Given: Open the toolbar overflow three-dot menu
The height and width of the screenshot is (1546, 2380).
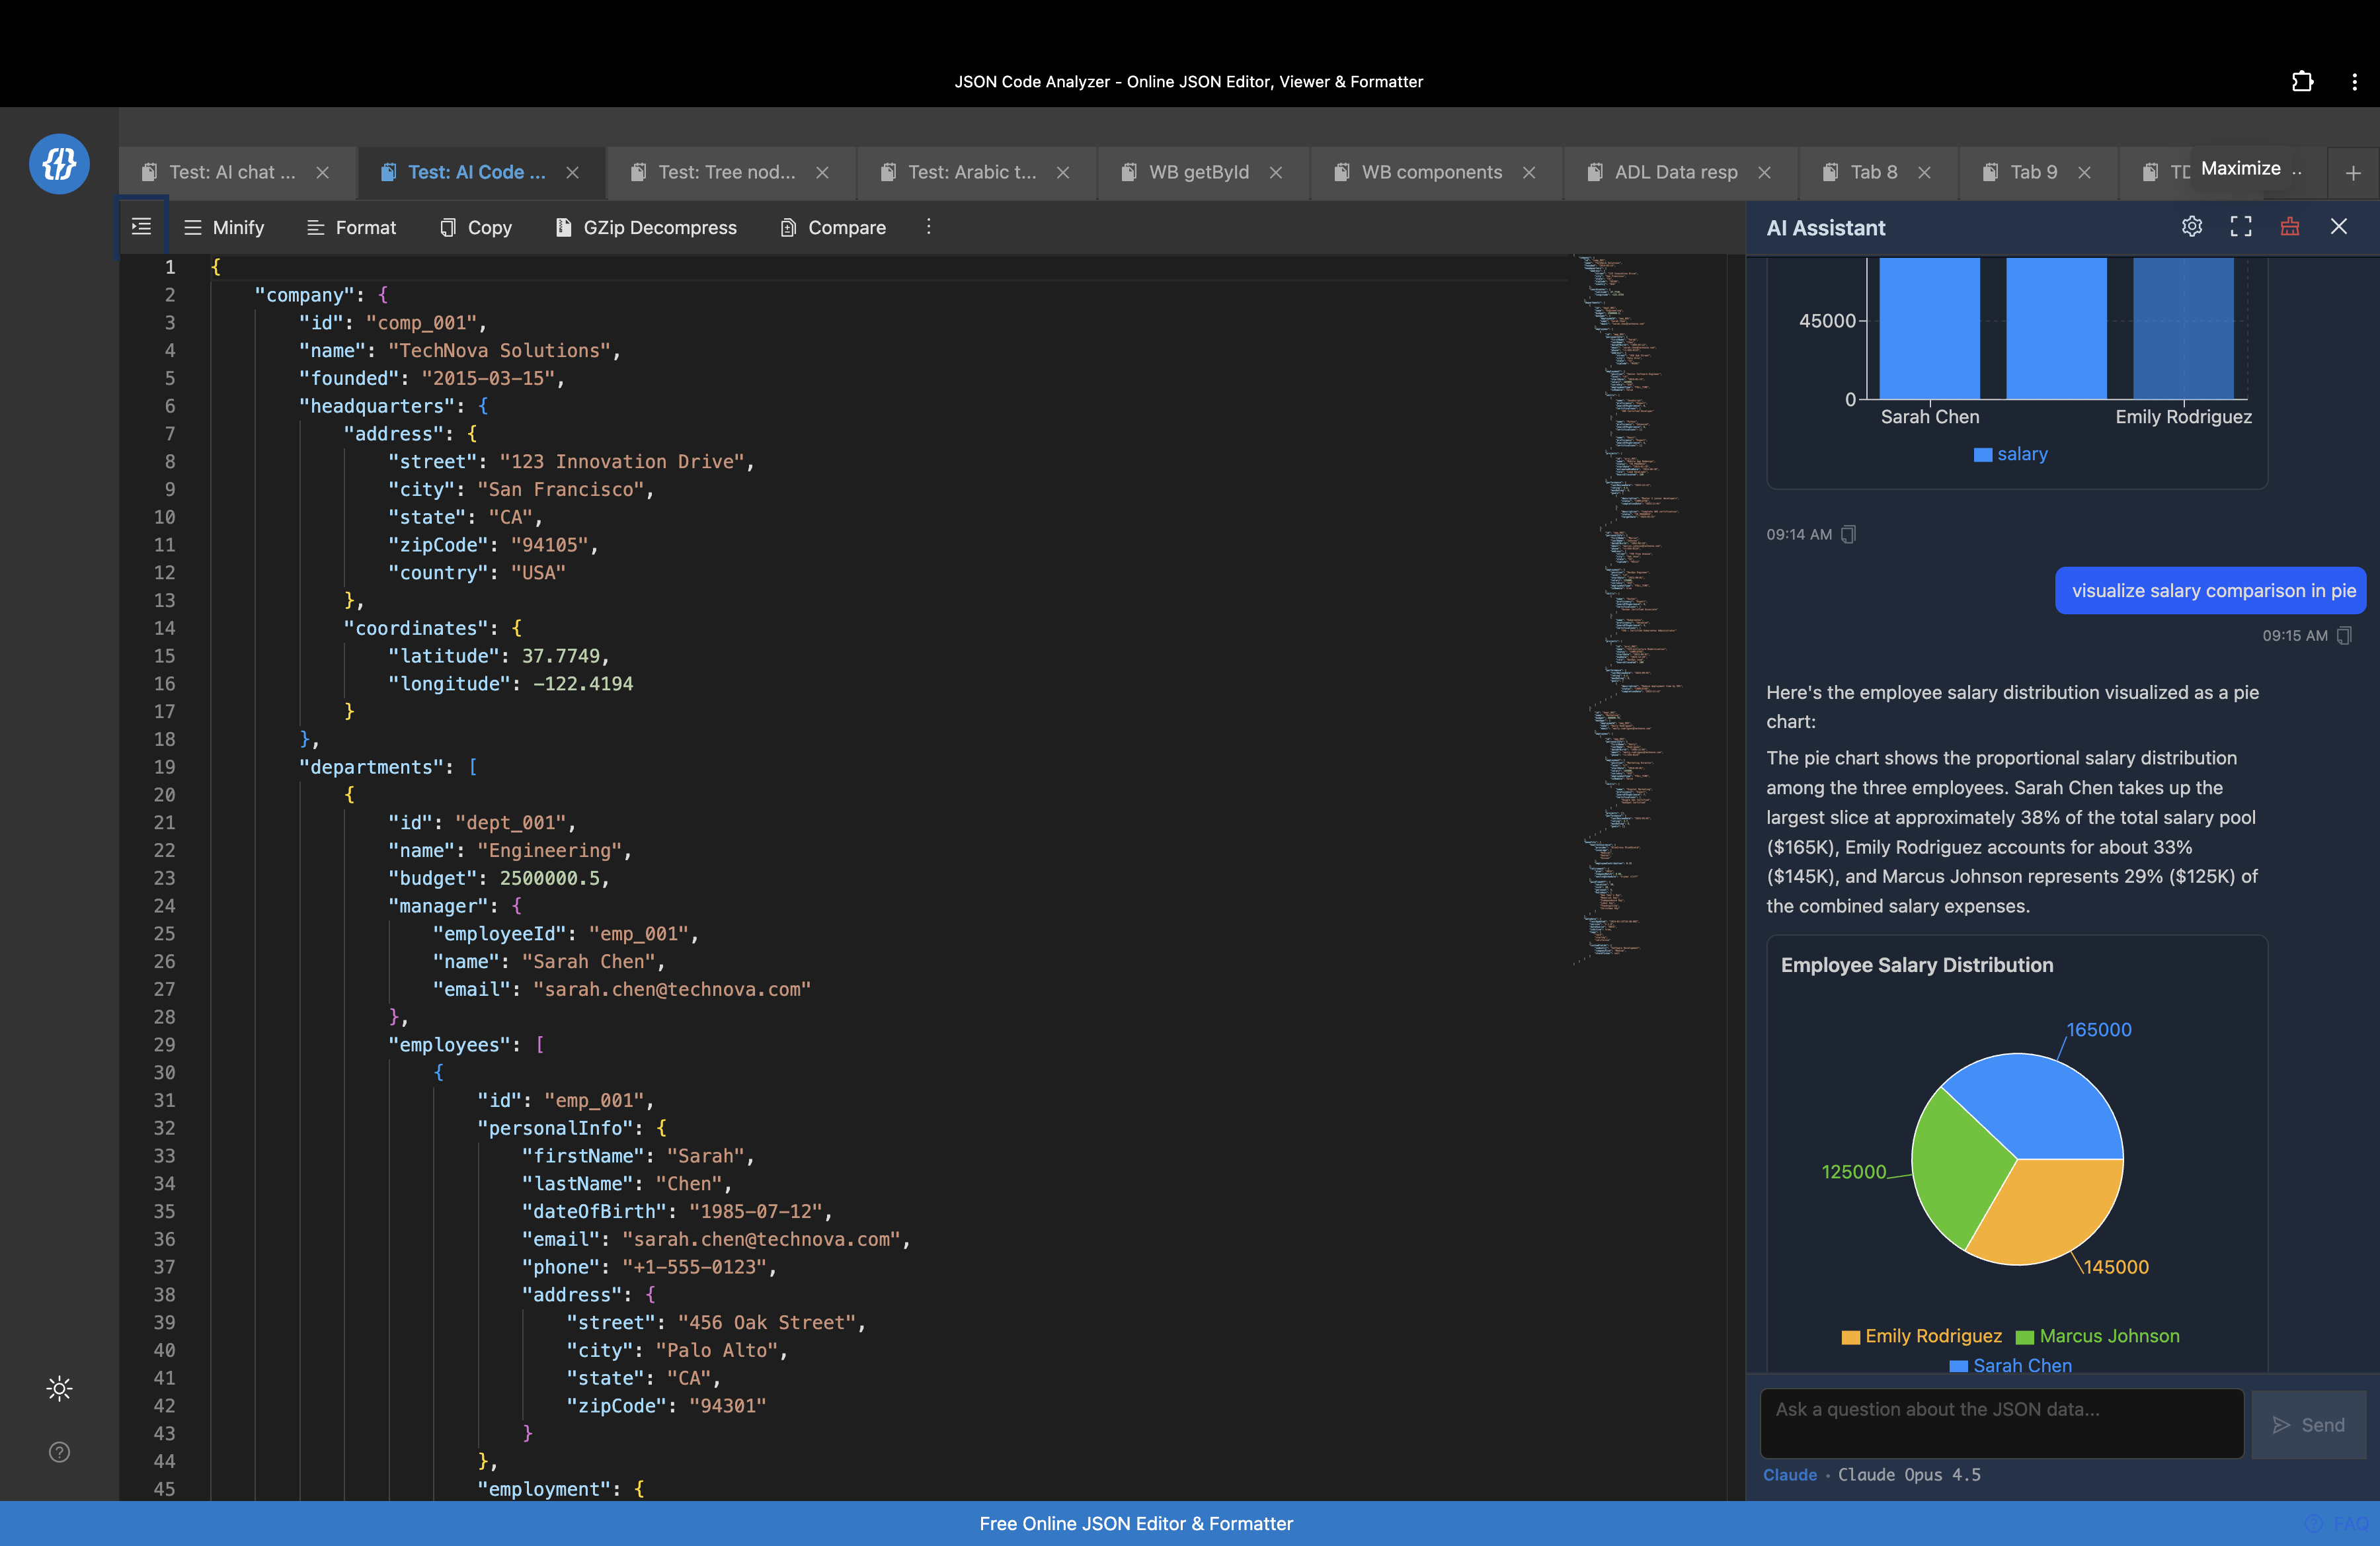Looking at the screenshot, I should [x=928, y=227].
